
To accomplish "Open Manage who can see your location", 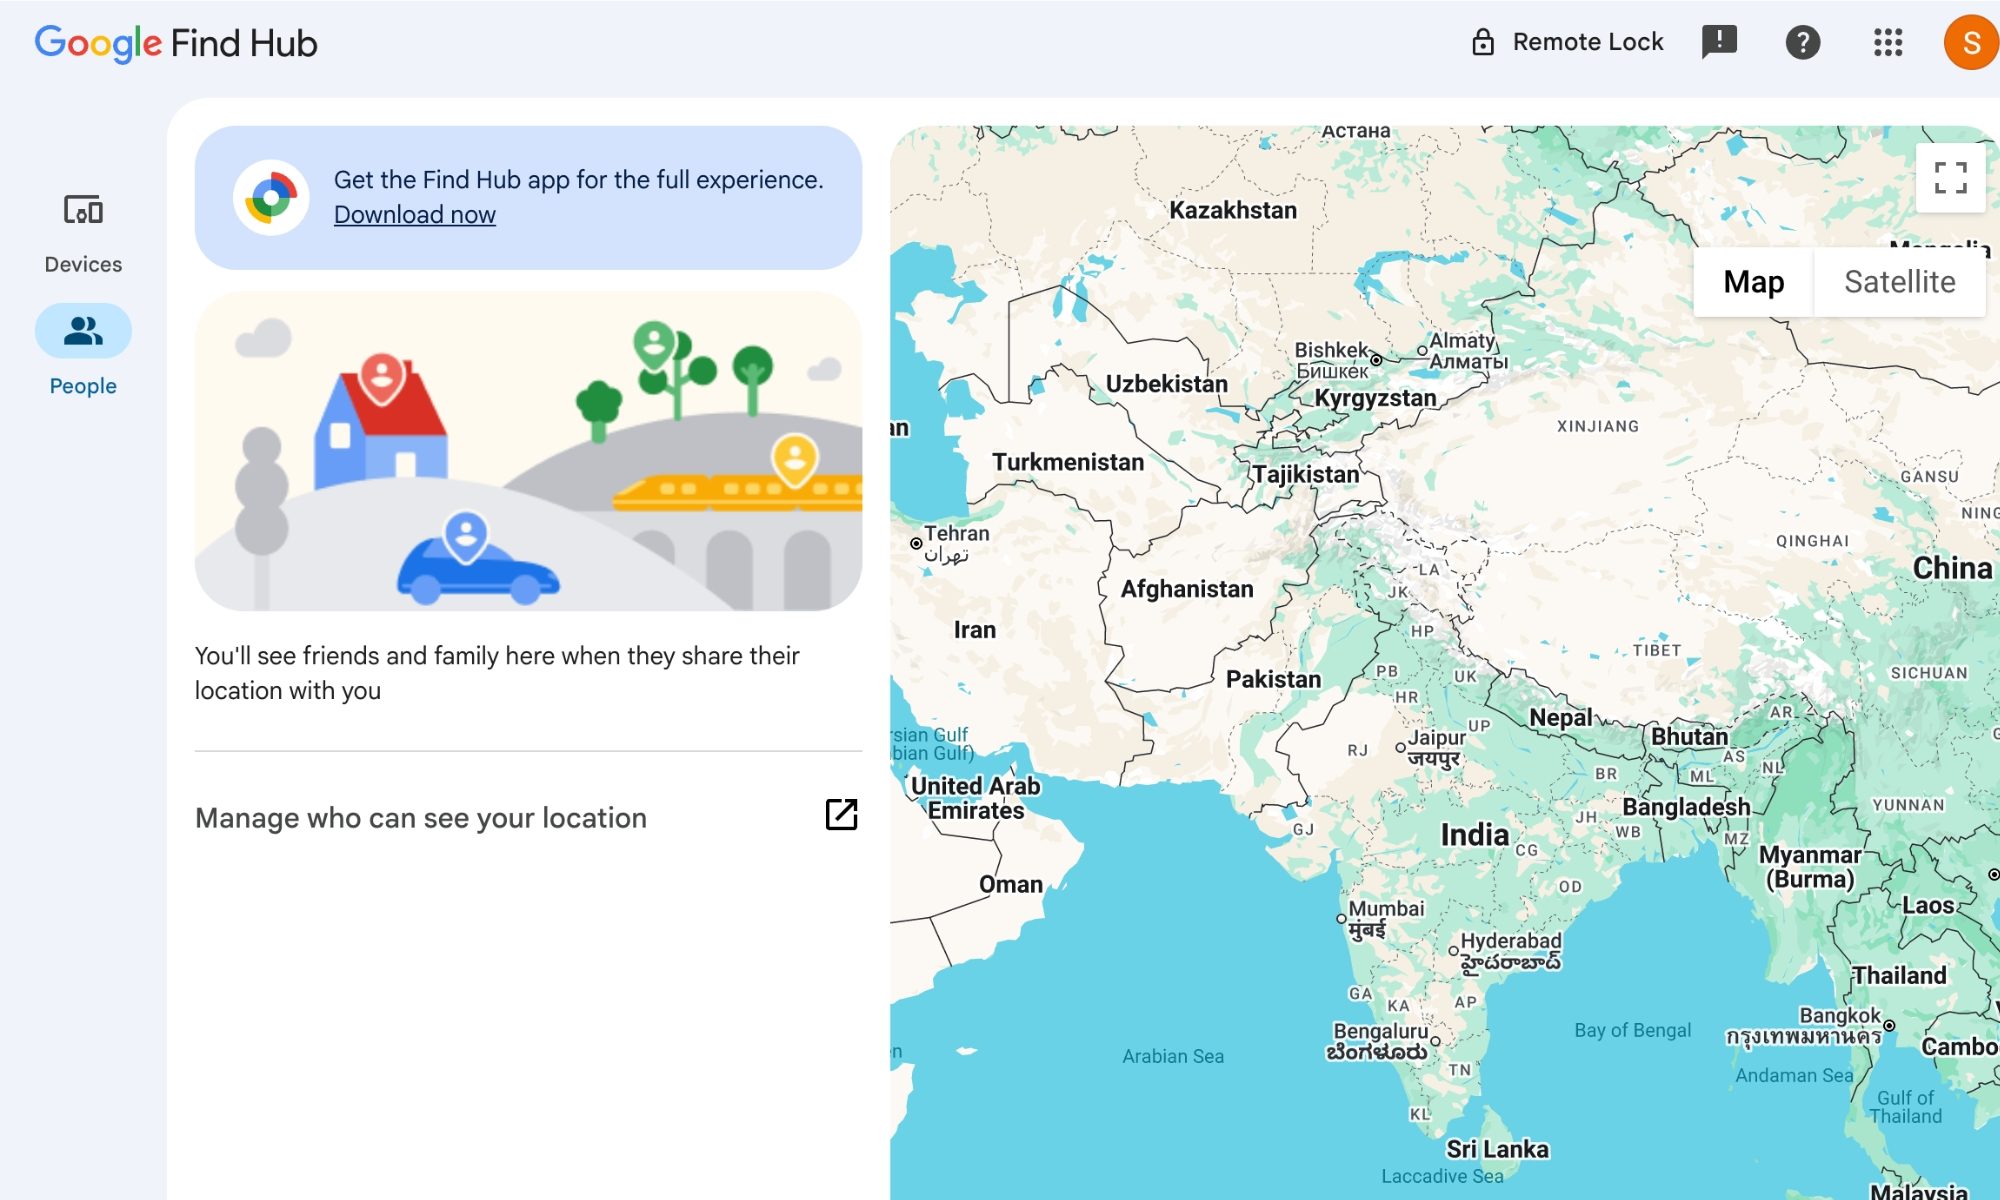I will point(420,817).
